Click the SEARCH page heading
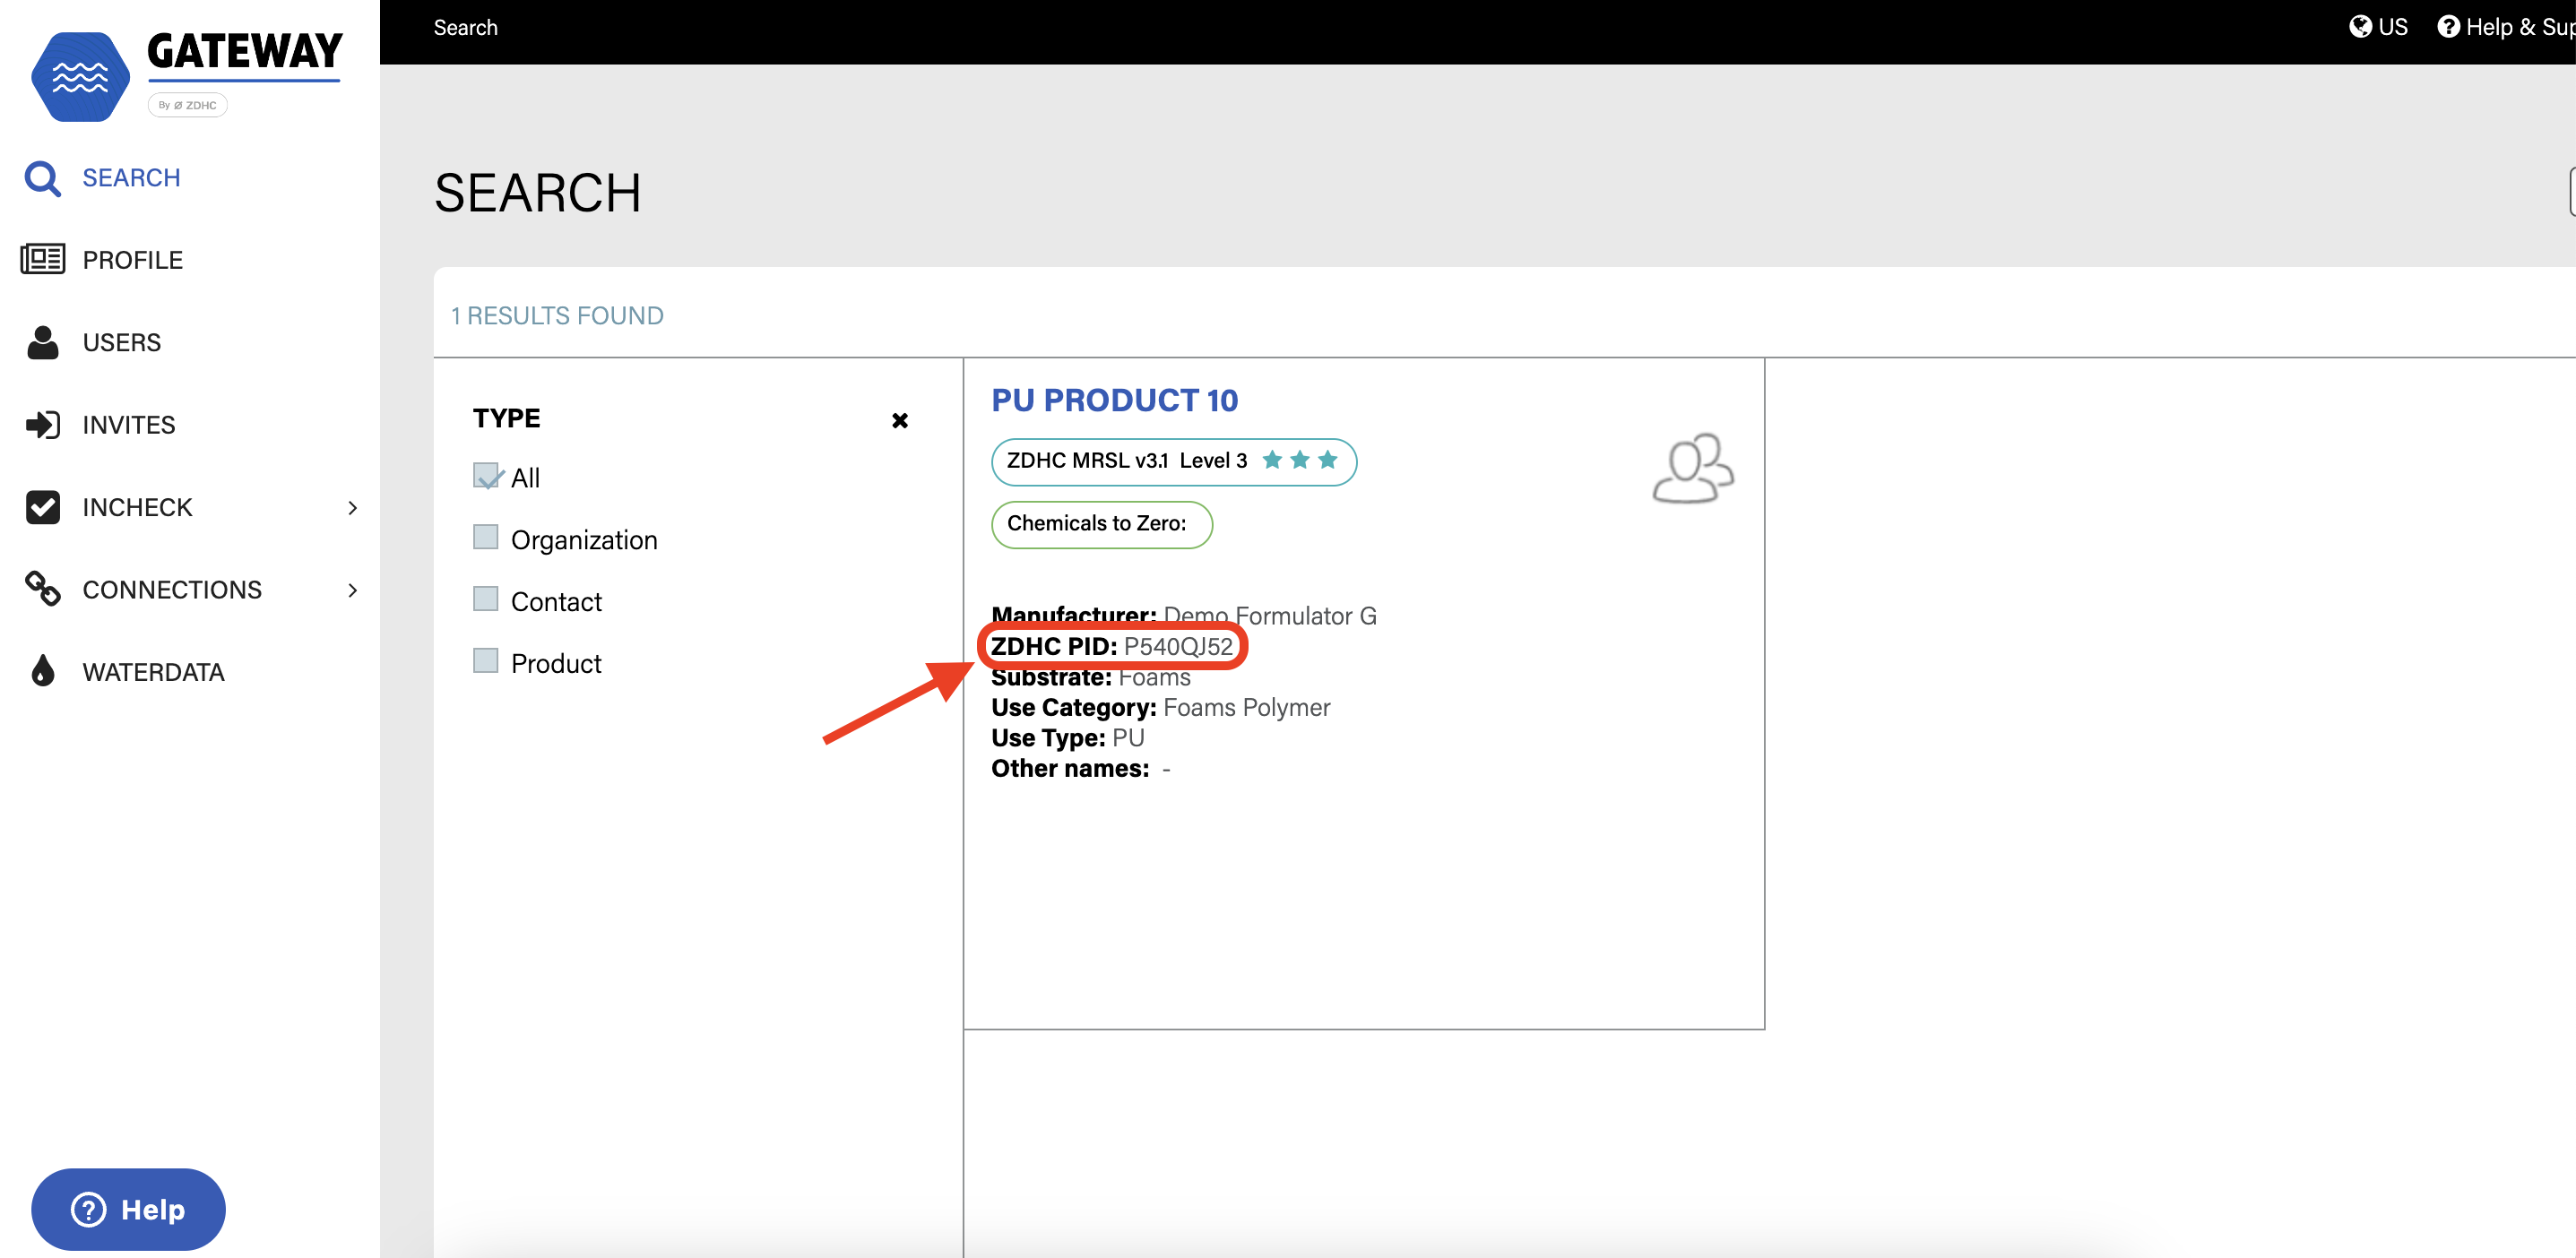The width and height of the screenshot is (2576, 1258). click(537, 193)
